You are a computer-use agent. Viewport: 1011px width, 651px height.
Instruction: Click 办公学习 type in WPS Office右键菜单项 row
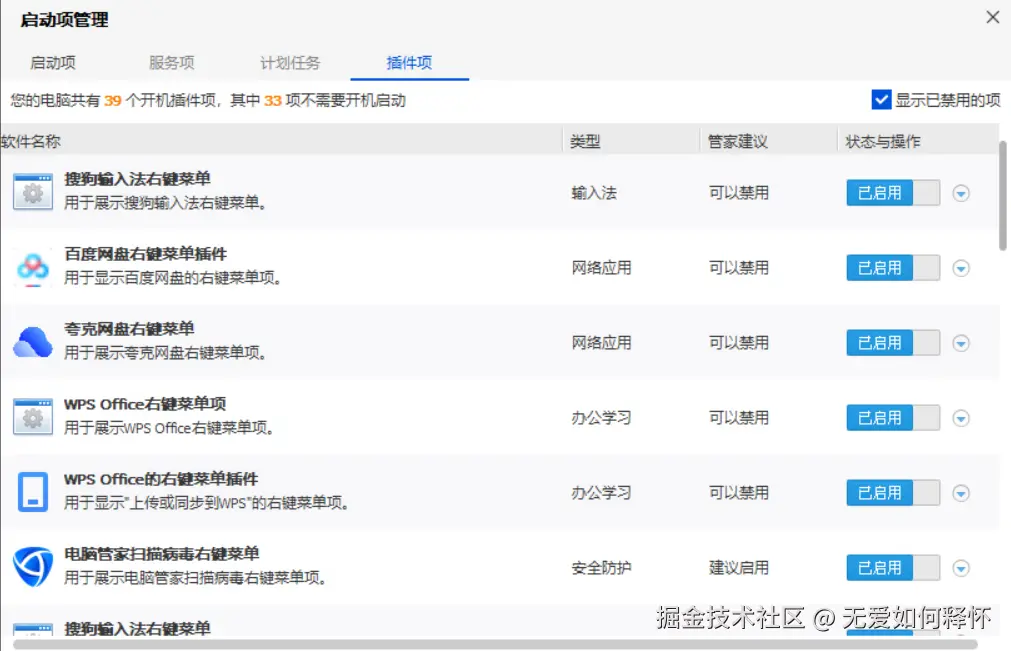[x=601, y=418]
